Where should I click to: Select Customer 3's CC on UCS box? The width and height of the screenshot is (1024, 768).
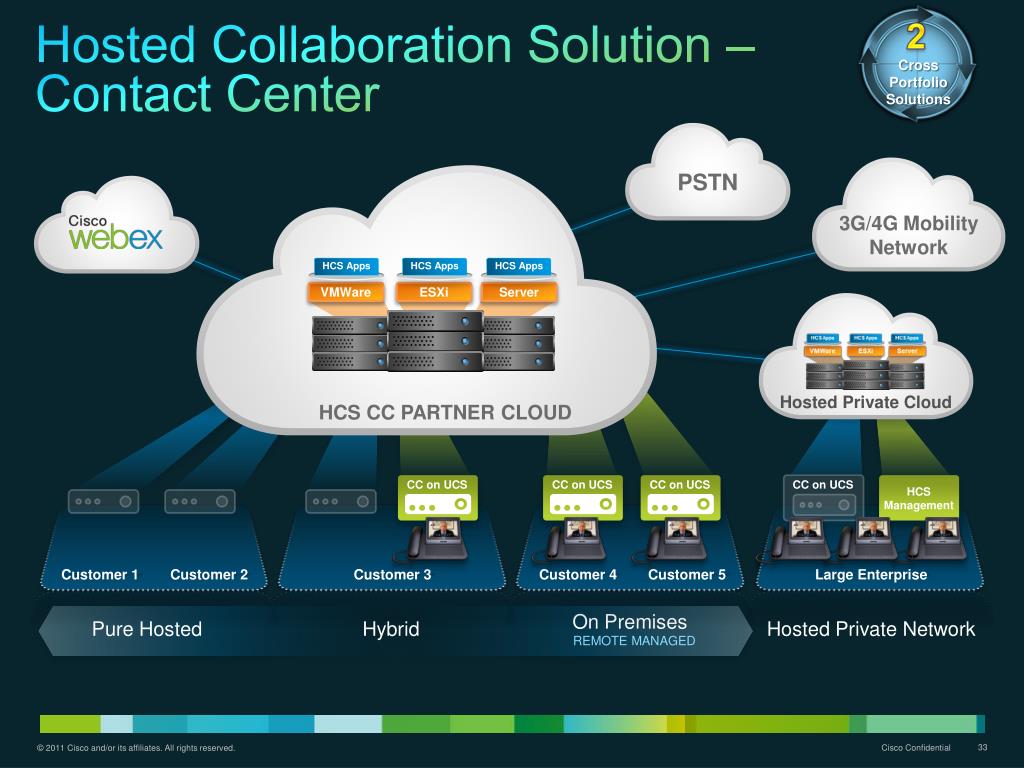tap(438, 497)
